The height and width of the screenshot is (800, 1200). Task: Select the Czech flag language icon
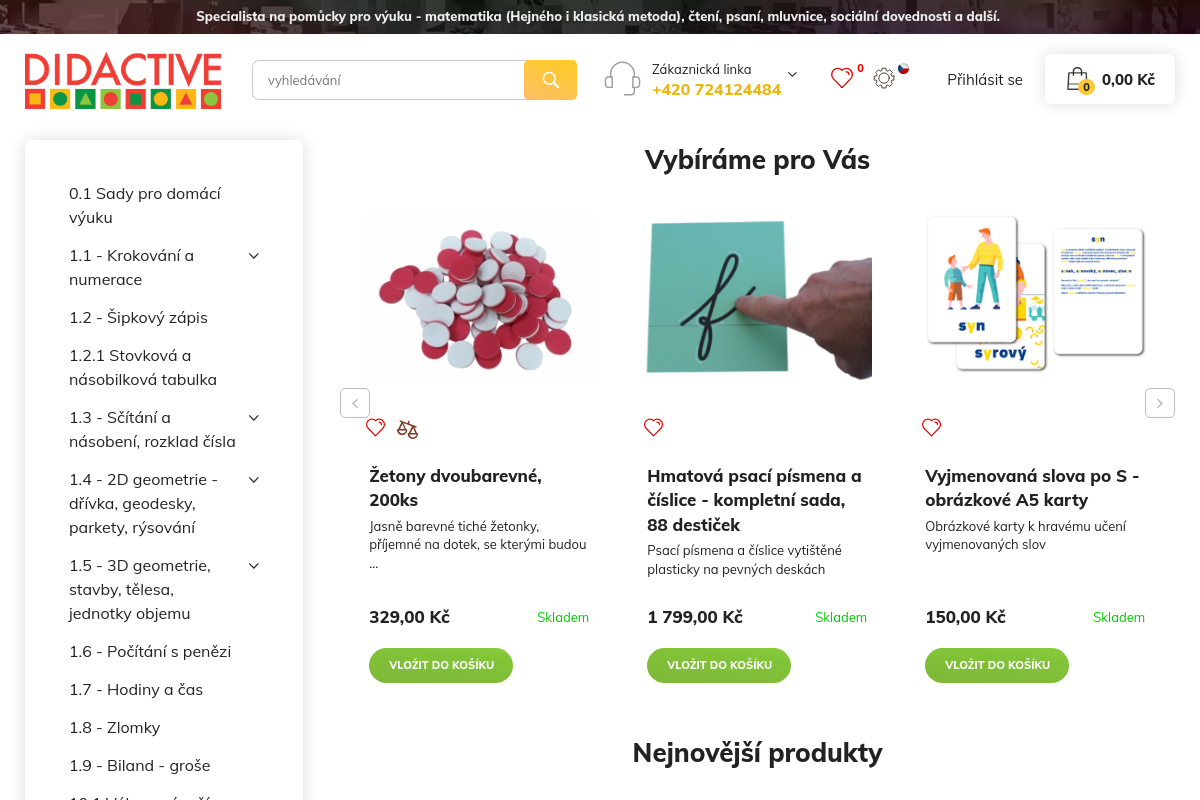tap(904, 69)
